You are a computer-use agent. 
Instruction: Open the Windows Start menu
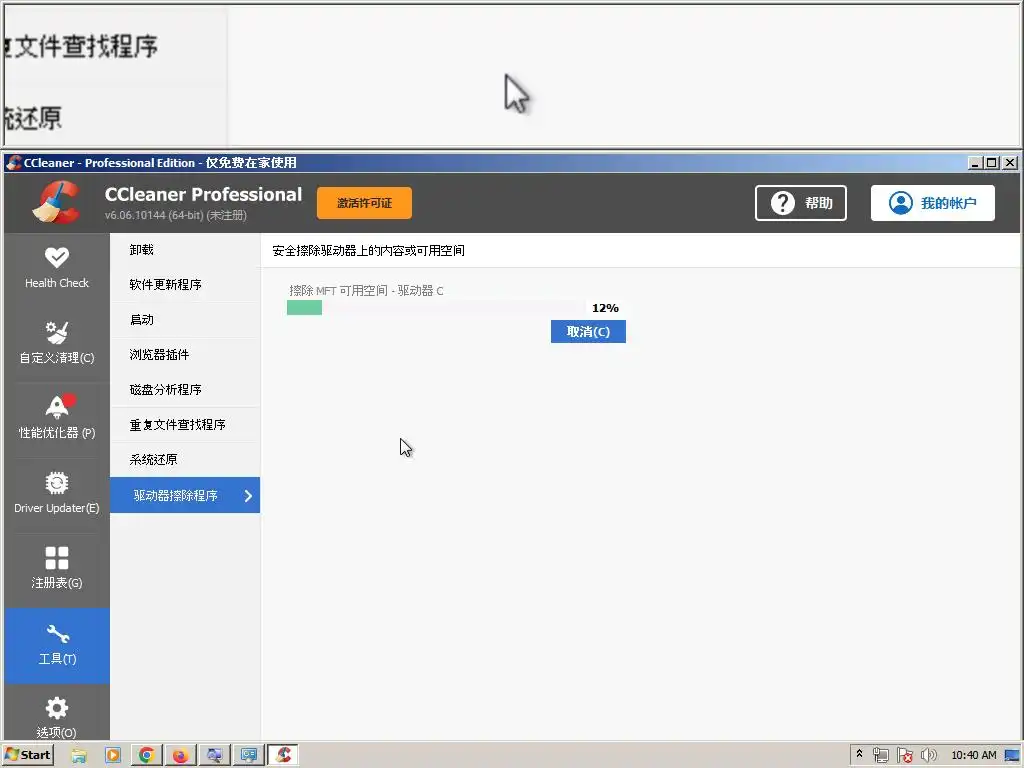coord(27,755)
